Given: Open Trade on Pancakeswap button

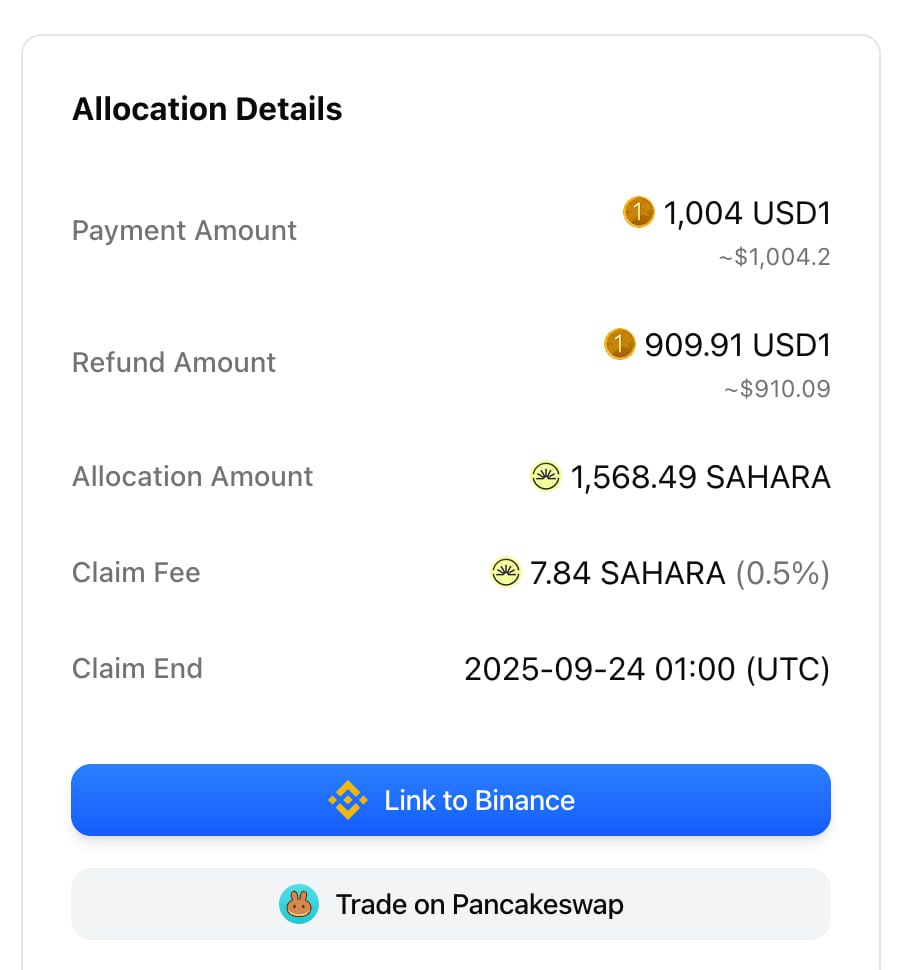Looking at the screenshot, I should [451, 904].
